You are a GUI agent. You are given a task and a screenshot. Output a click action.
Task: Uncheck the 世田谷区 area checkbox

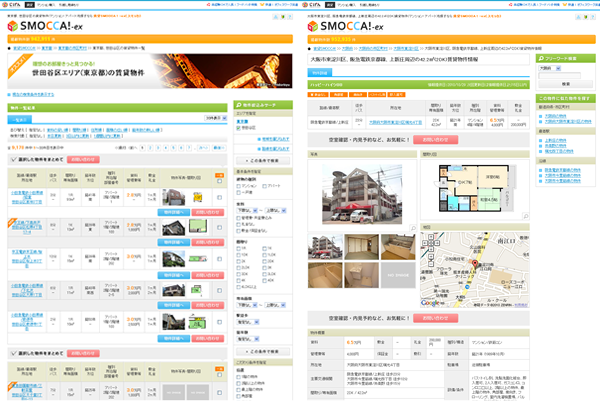238,129
